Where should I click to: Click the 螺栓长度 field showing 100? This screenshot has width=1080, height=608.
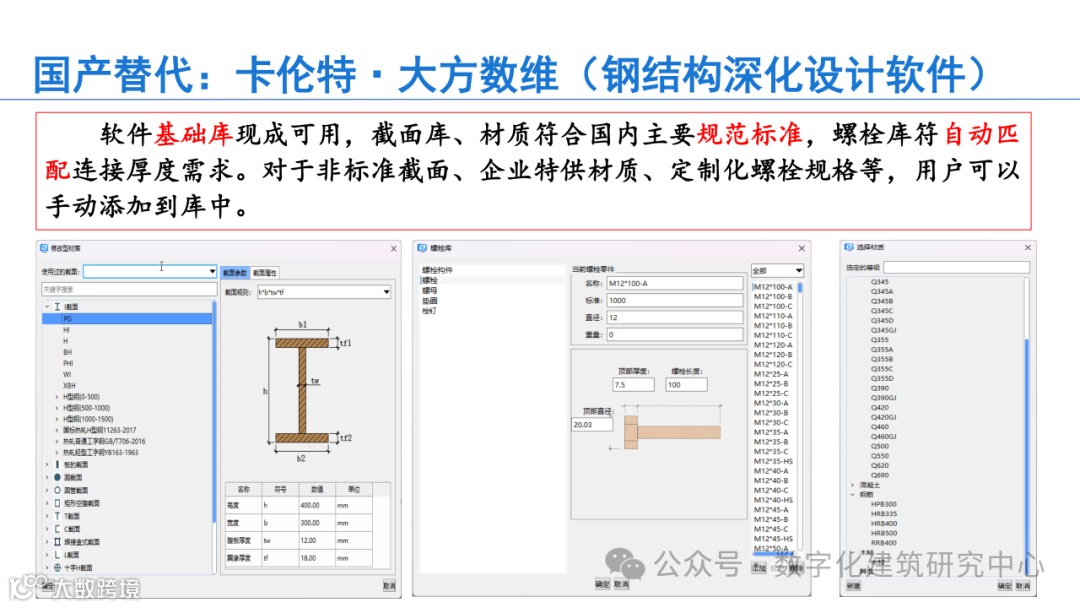tap(686, 385)
